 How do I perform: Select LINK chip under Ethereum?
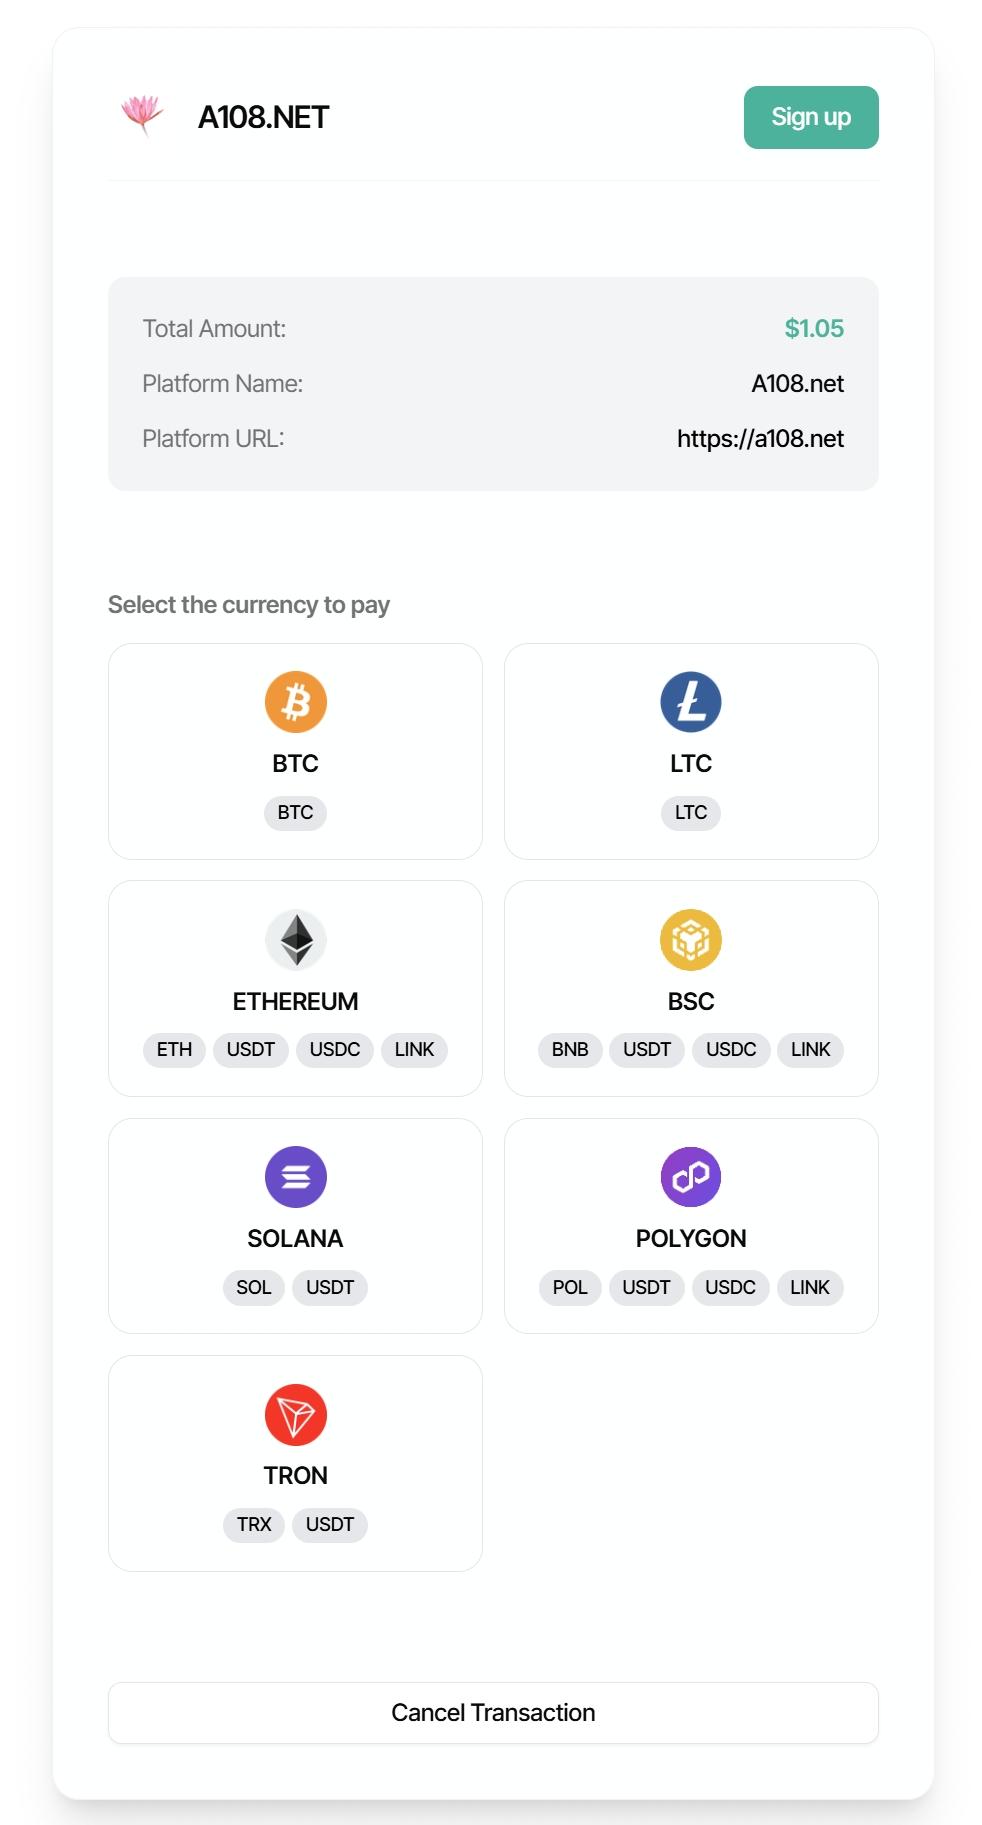point(414,1050)
